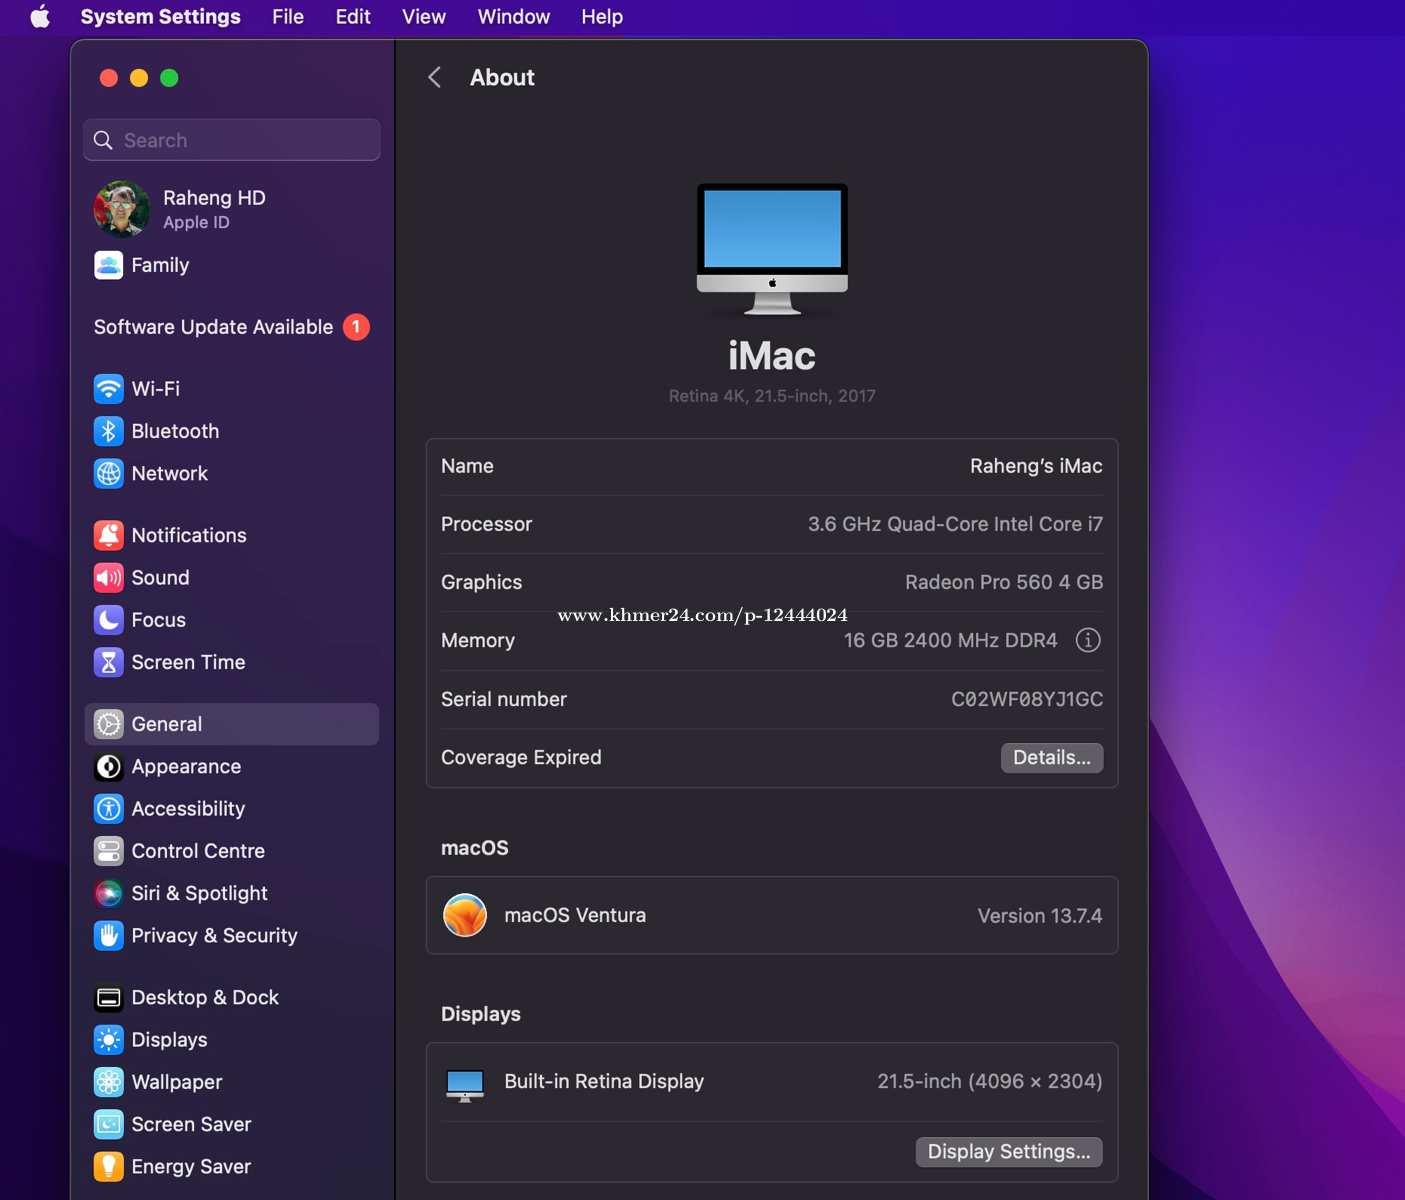Open the Bluetooth icon in sidebar
Viewport: 1405px width, 1200px height.
108,431
